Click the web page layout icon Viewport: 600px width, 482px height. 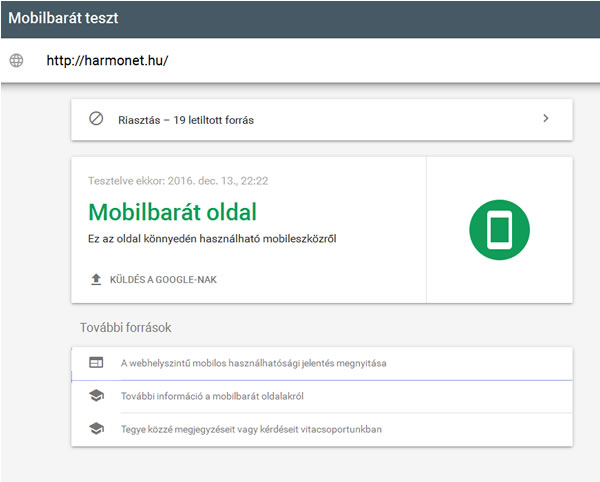click(x=96, y=362)
